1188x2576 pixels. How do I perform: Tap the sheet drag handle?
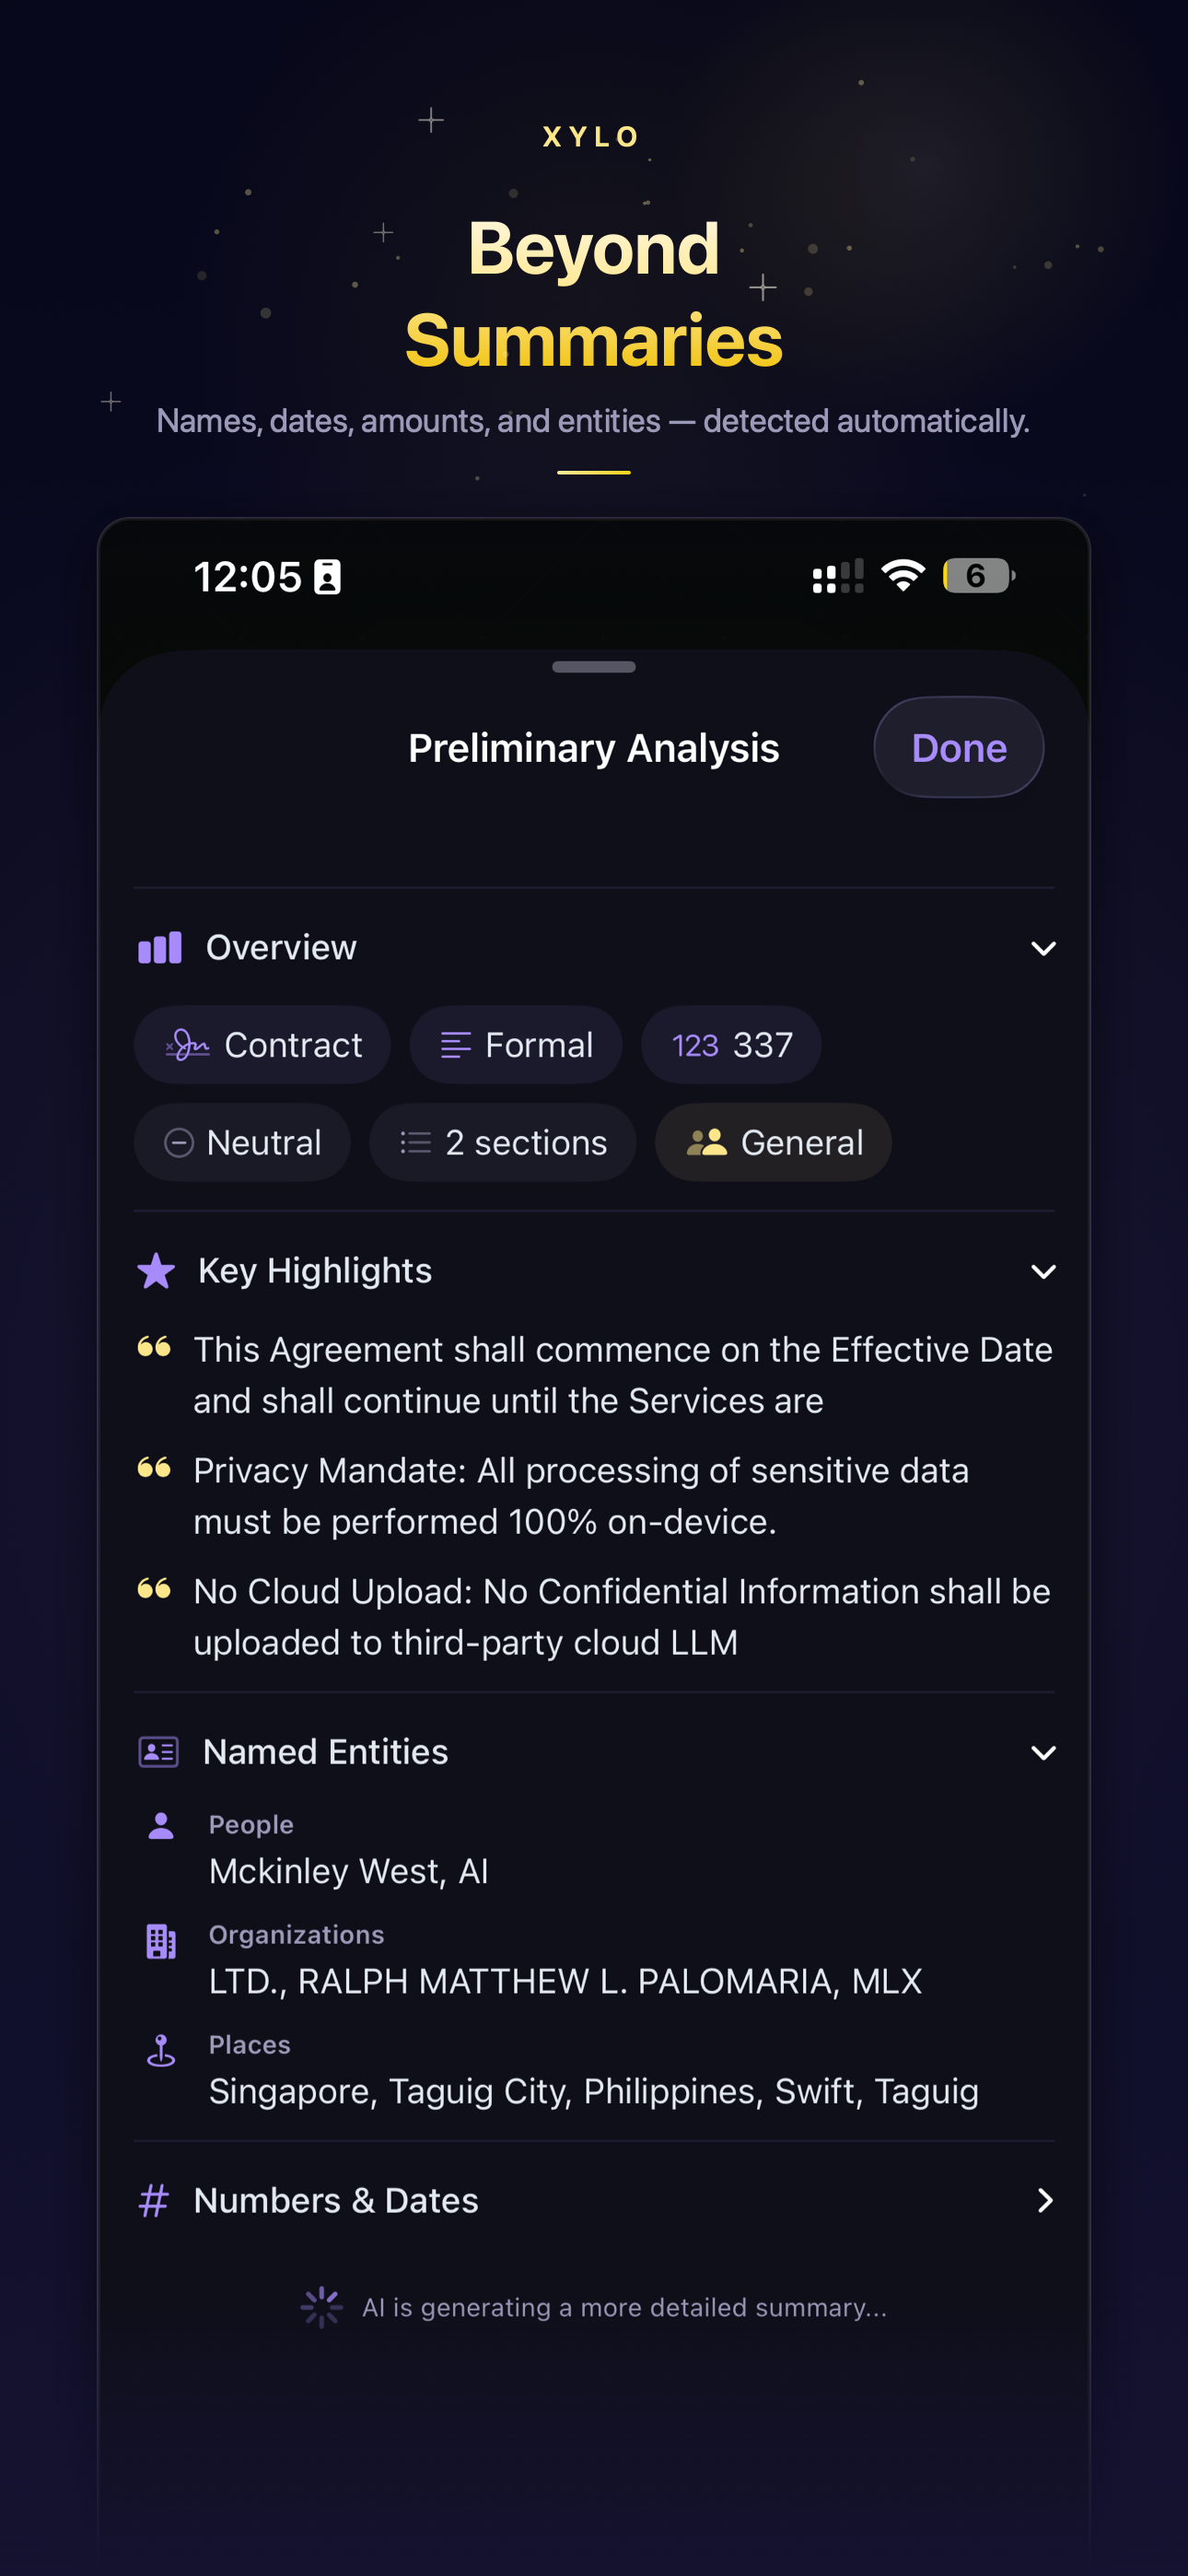[594, 667]
